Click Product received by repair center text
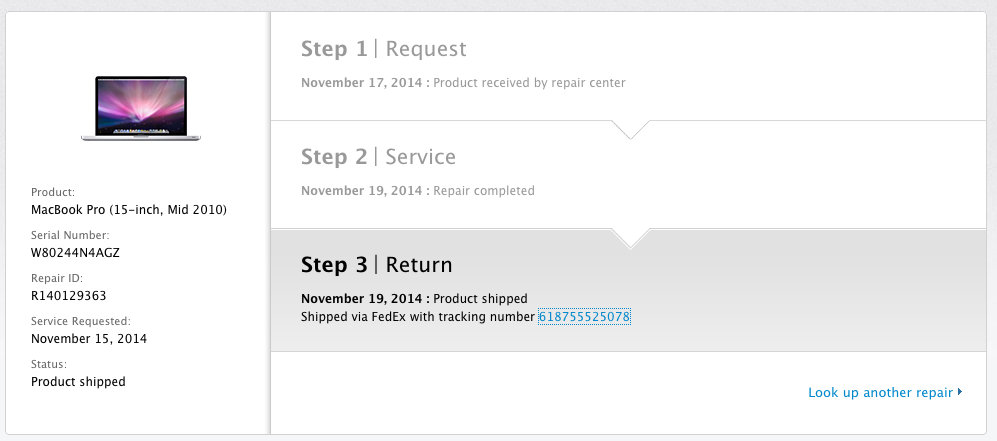Viewport: 997px width, 441px height. [529, 83]
